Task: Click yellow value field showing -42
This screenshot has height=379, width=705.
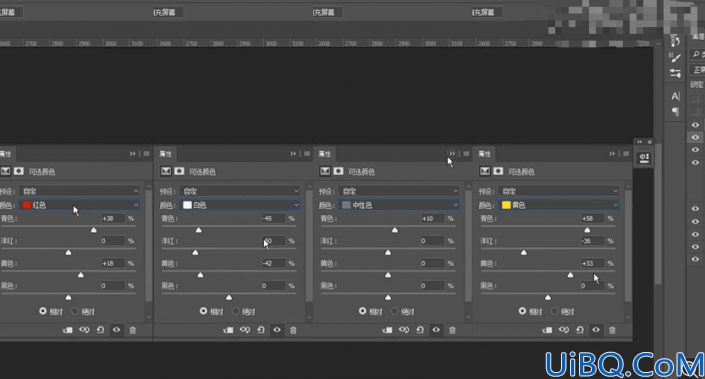Action: tap(273, 263)
